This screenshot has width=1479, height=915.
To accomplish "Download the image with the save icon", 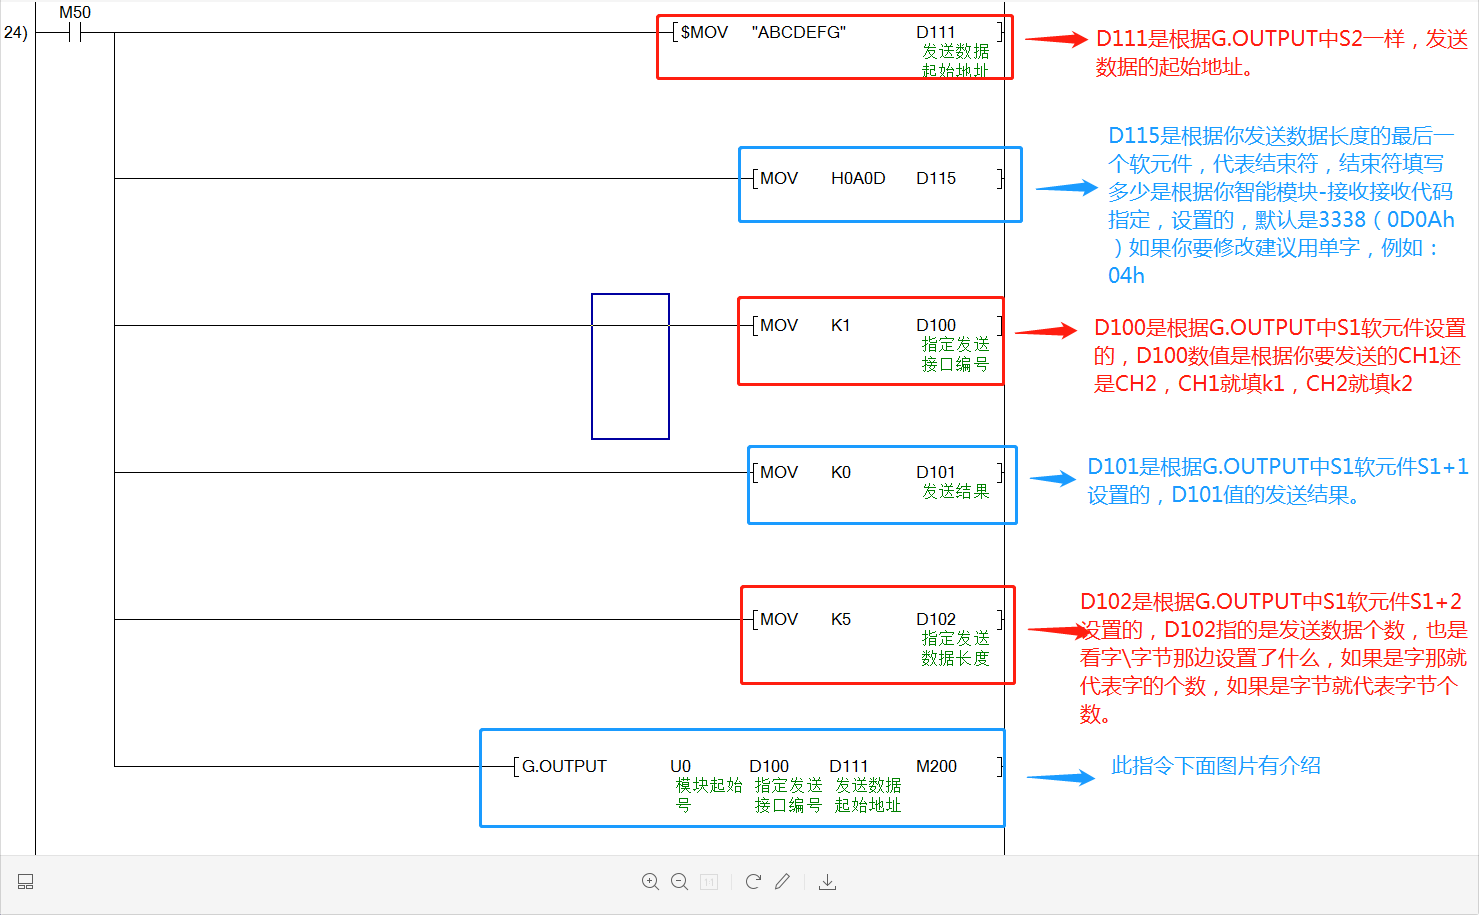I will click(x=827, y=881).
